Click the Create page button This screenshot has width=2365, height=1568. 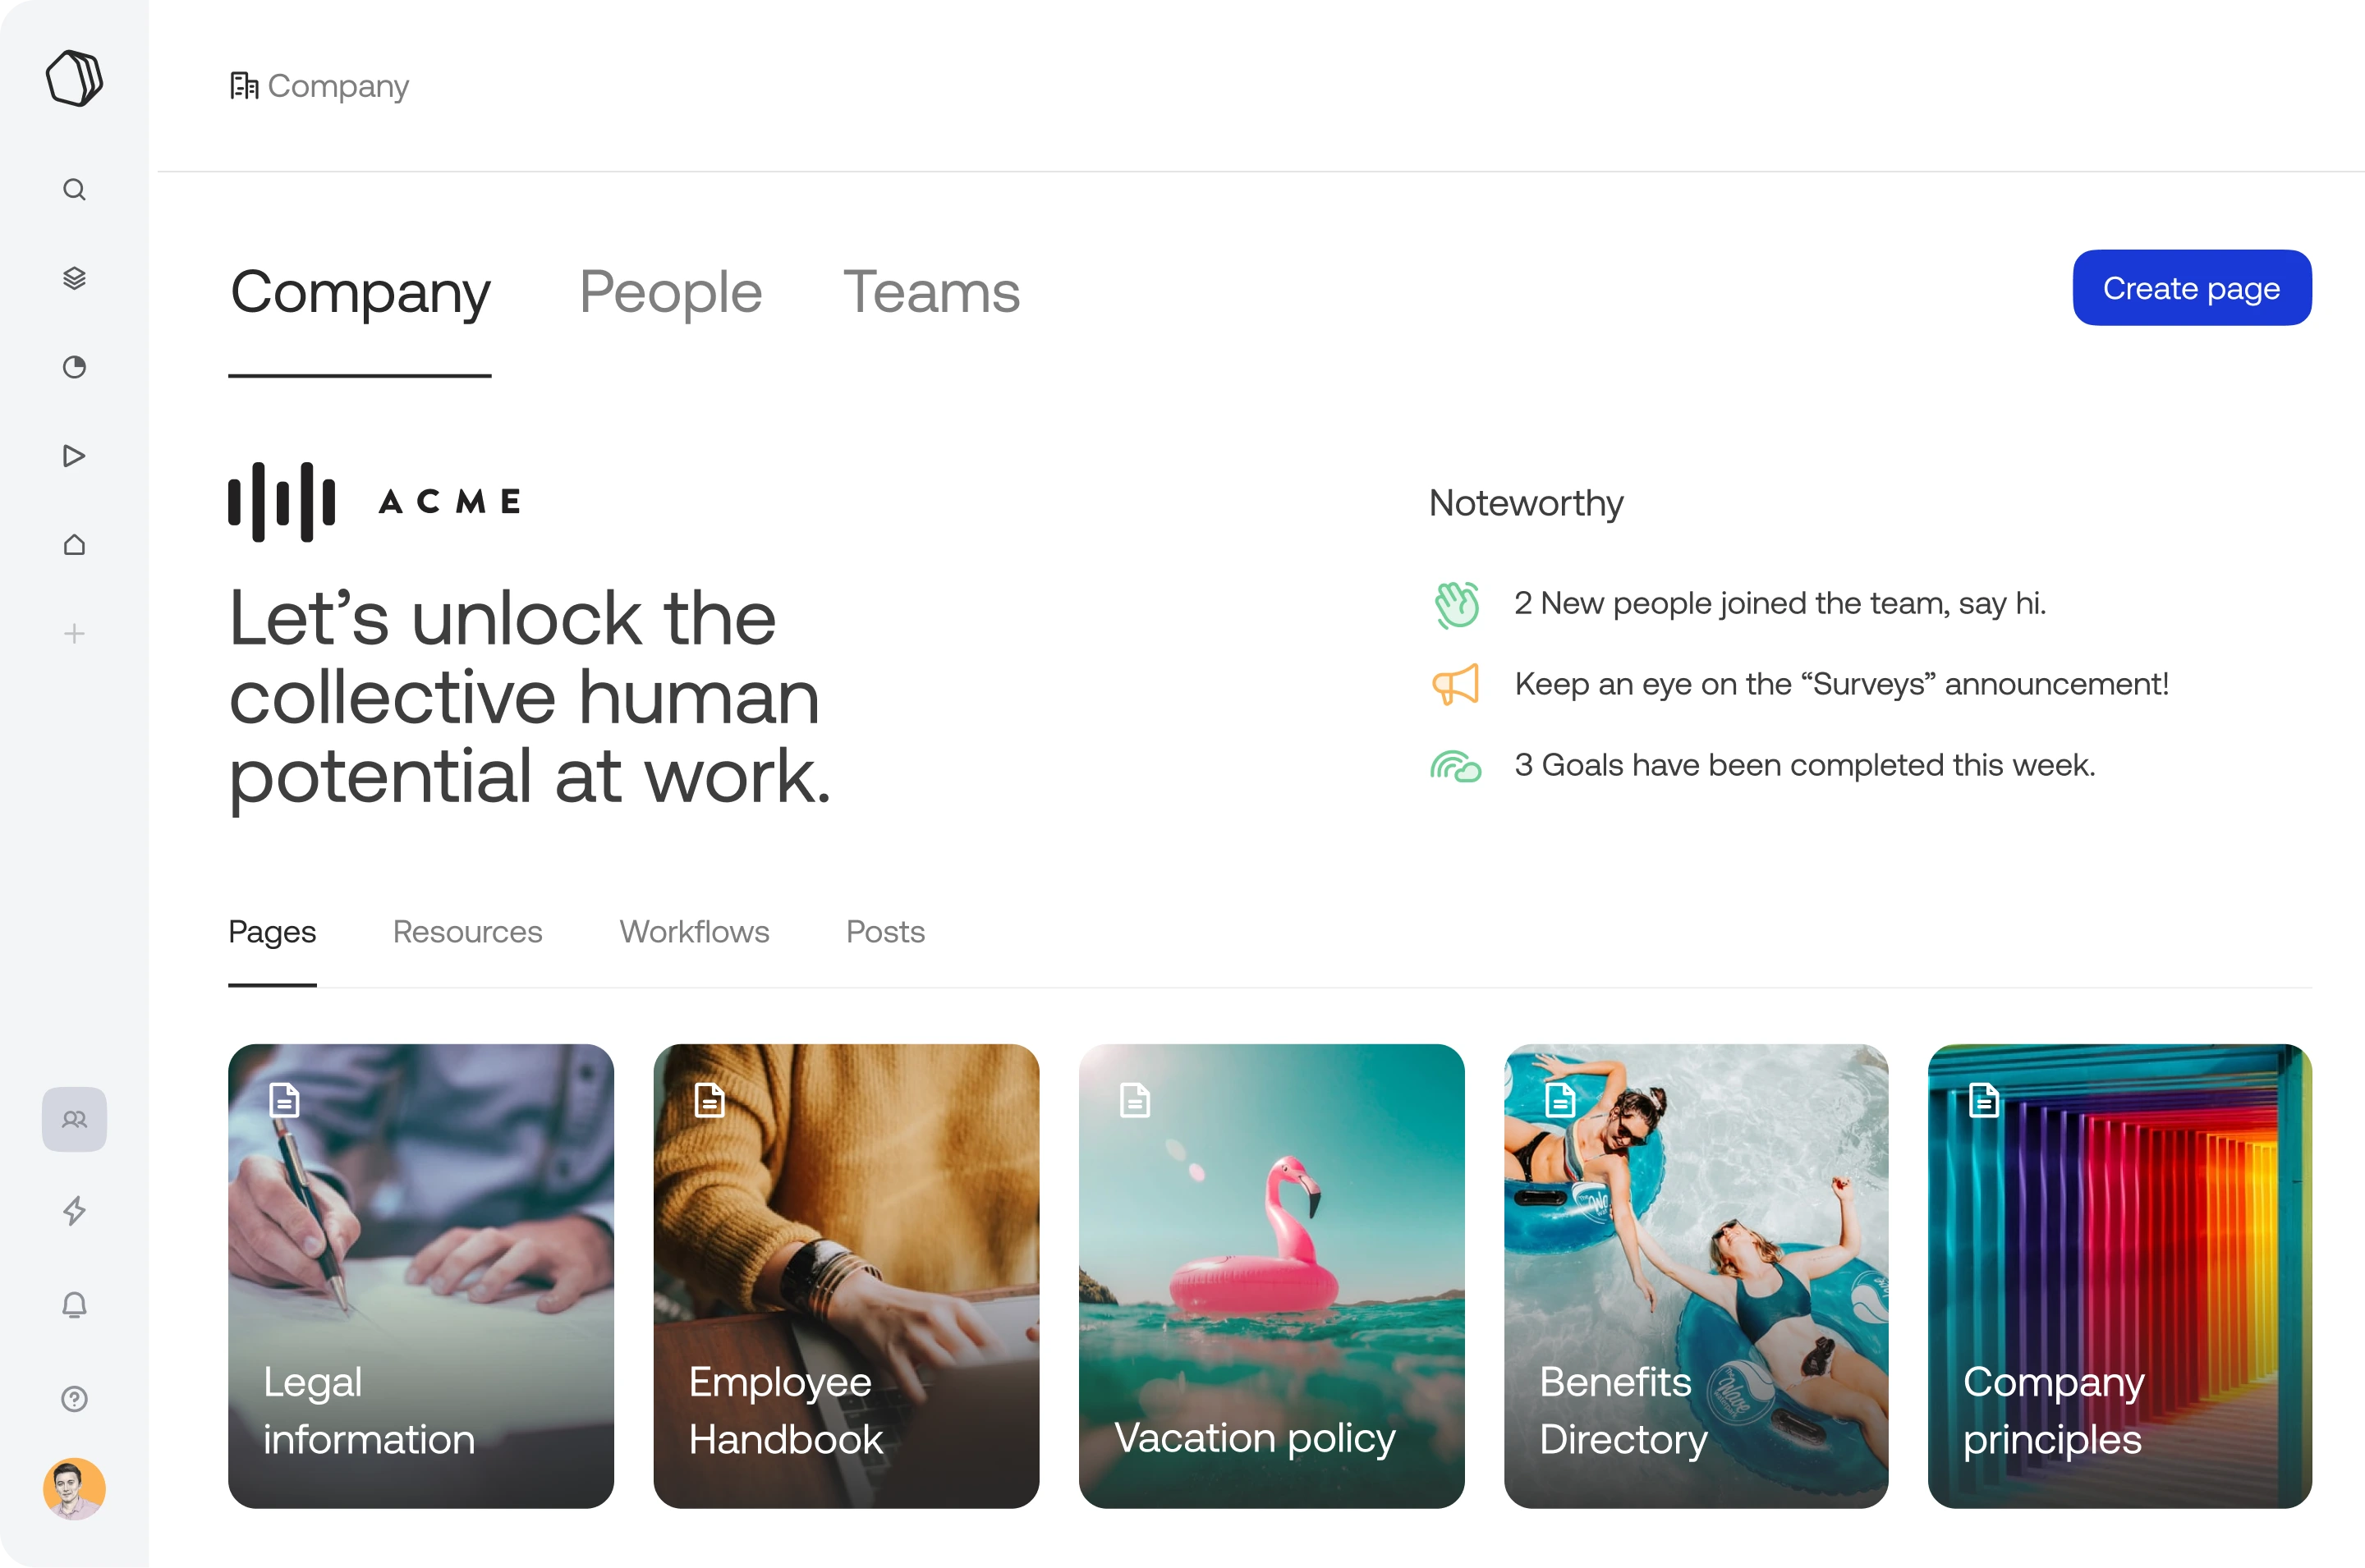pos(2192,288)
